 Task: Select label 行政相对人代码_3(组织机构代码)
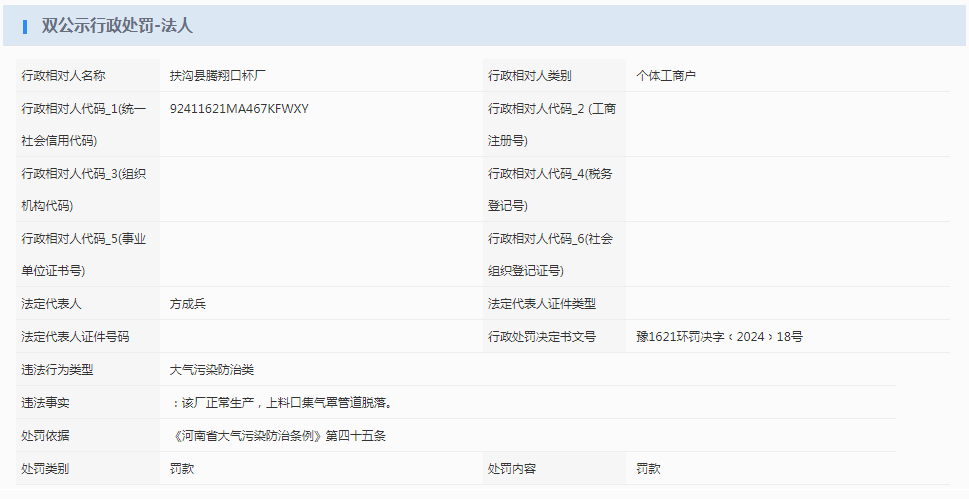pyautogui.click(x=83, y=189)
